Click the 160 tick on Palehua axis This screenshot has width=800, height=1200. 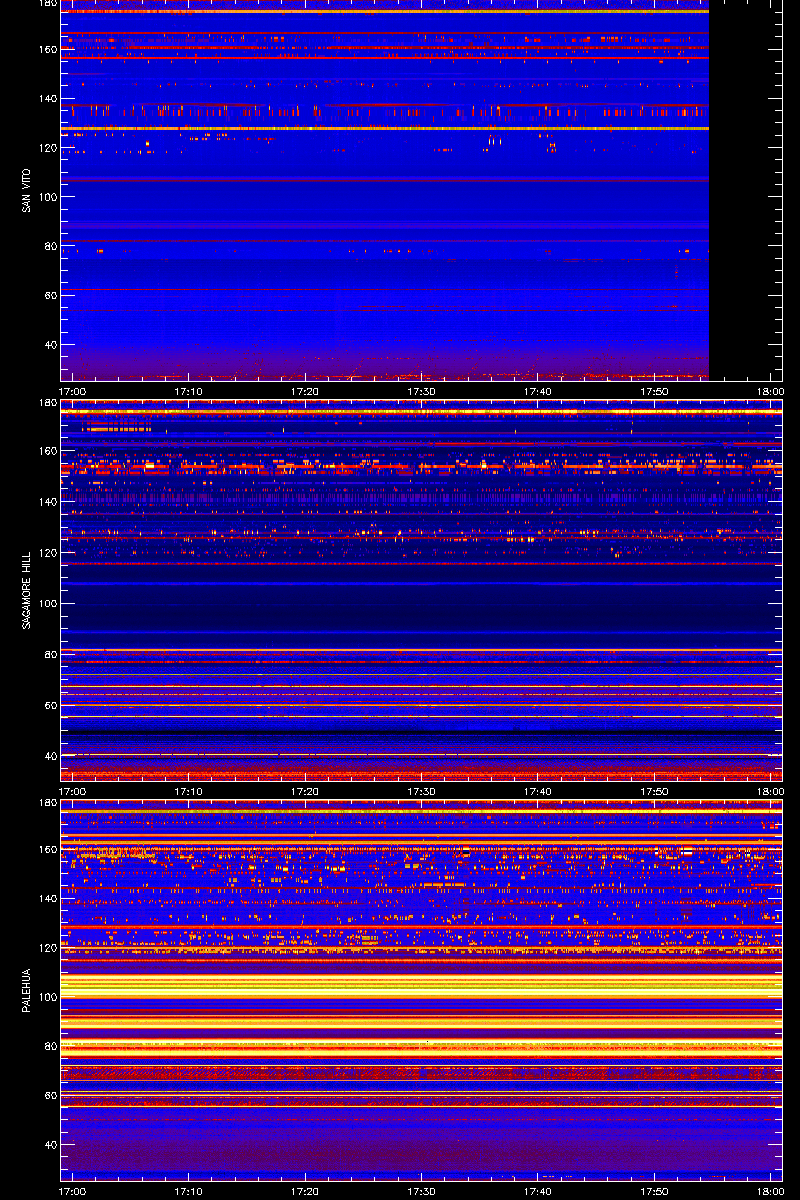click(47, 850)
